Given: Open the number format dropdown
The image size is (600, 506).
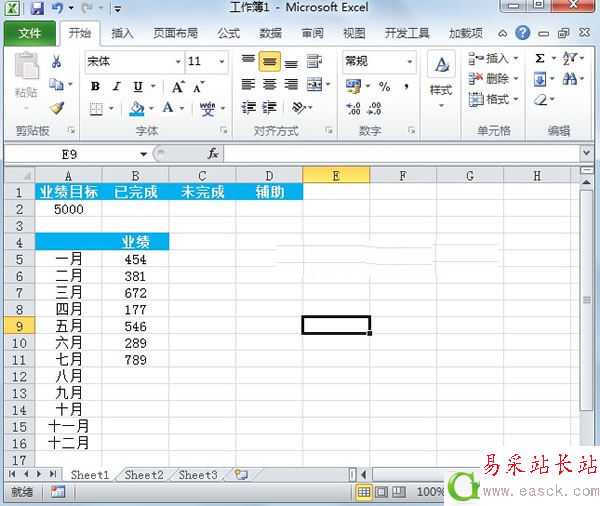Looking at the screenshot, I should (x=409, y=62).
